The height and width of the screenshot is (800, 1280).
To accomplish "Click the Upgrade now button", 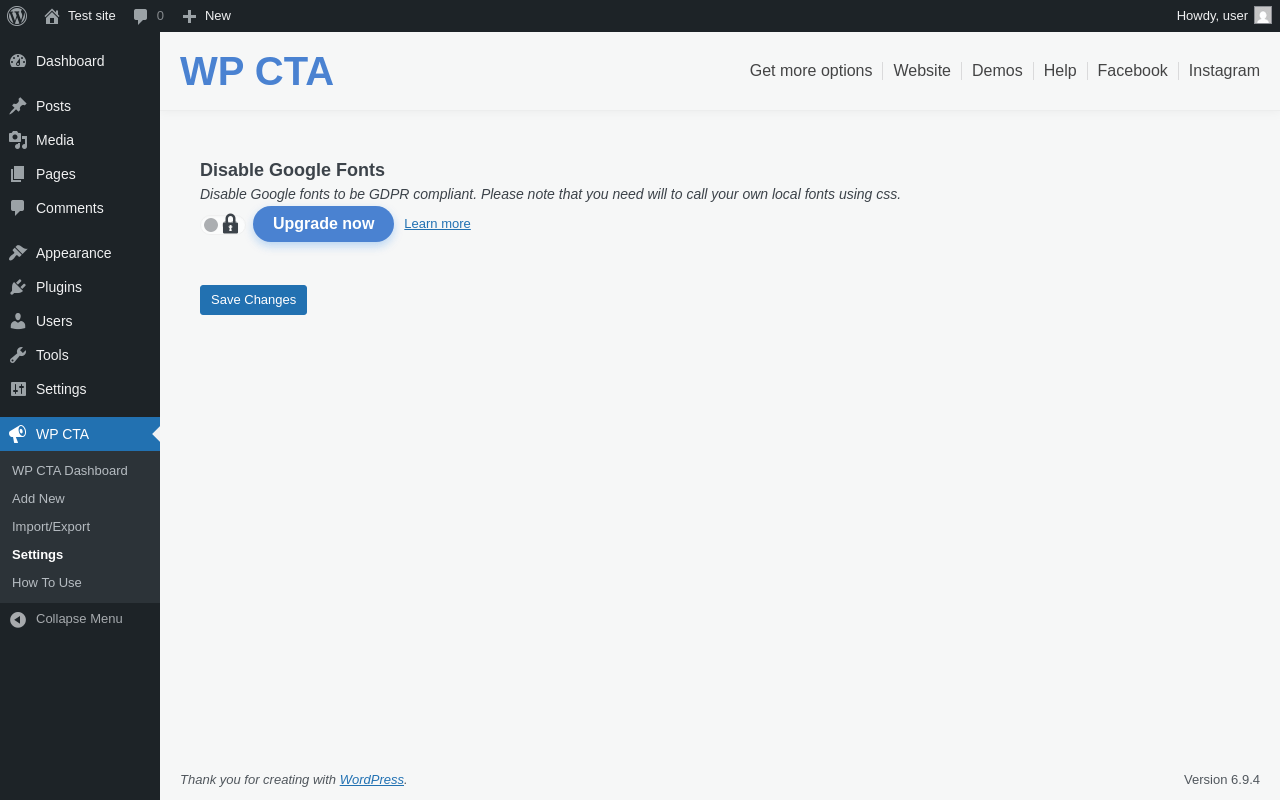I will point(323,224).
